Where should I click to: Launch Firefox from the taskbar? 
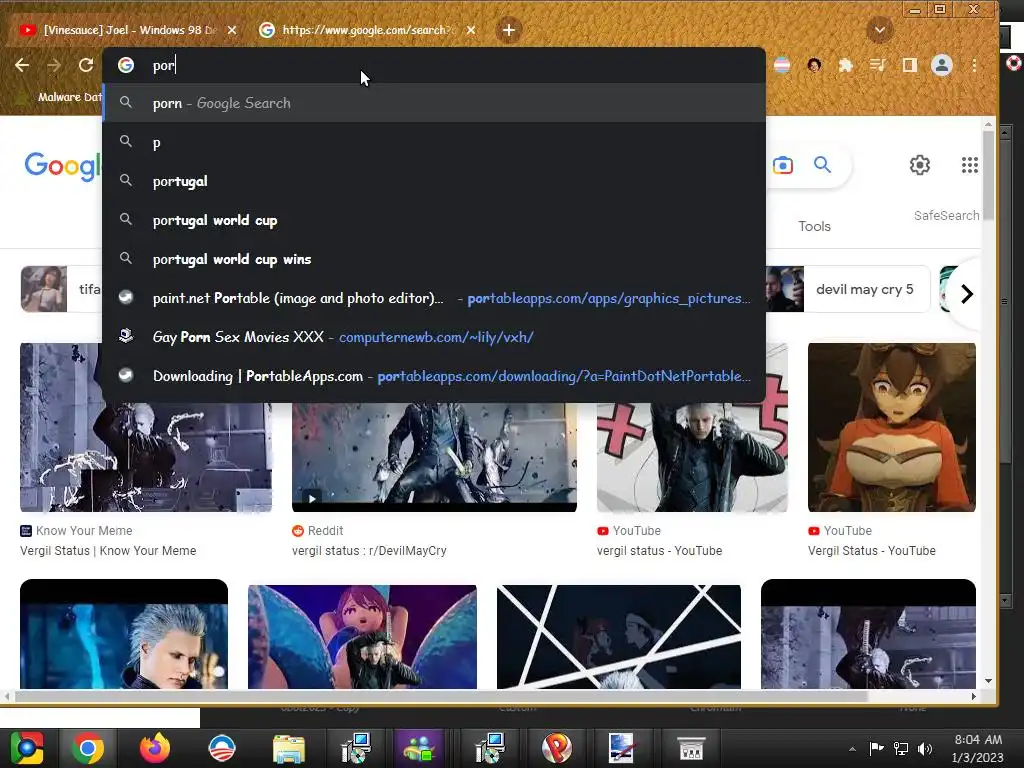(155, 748)
